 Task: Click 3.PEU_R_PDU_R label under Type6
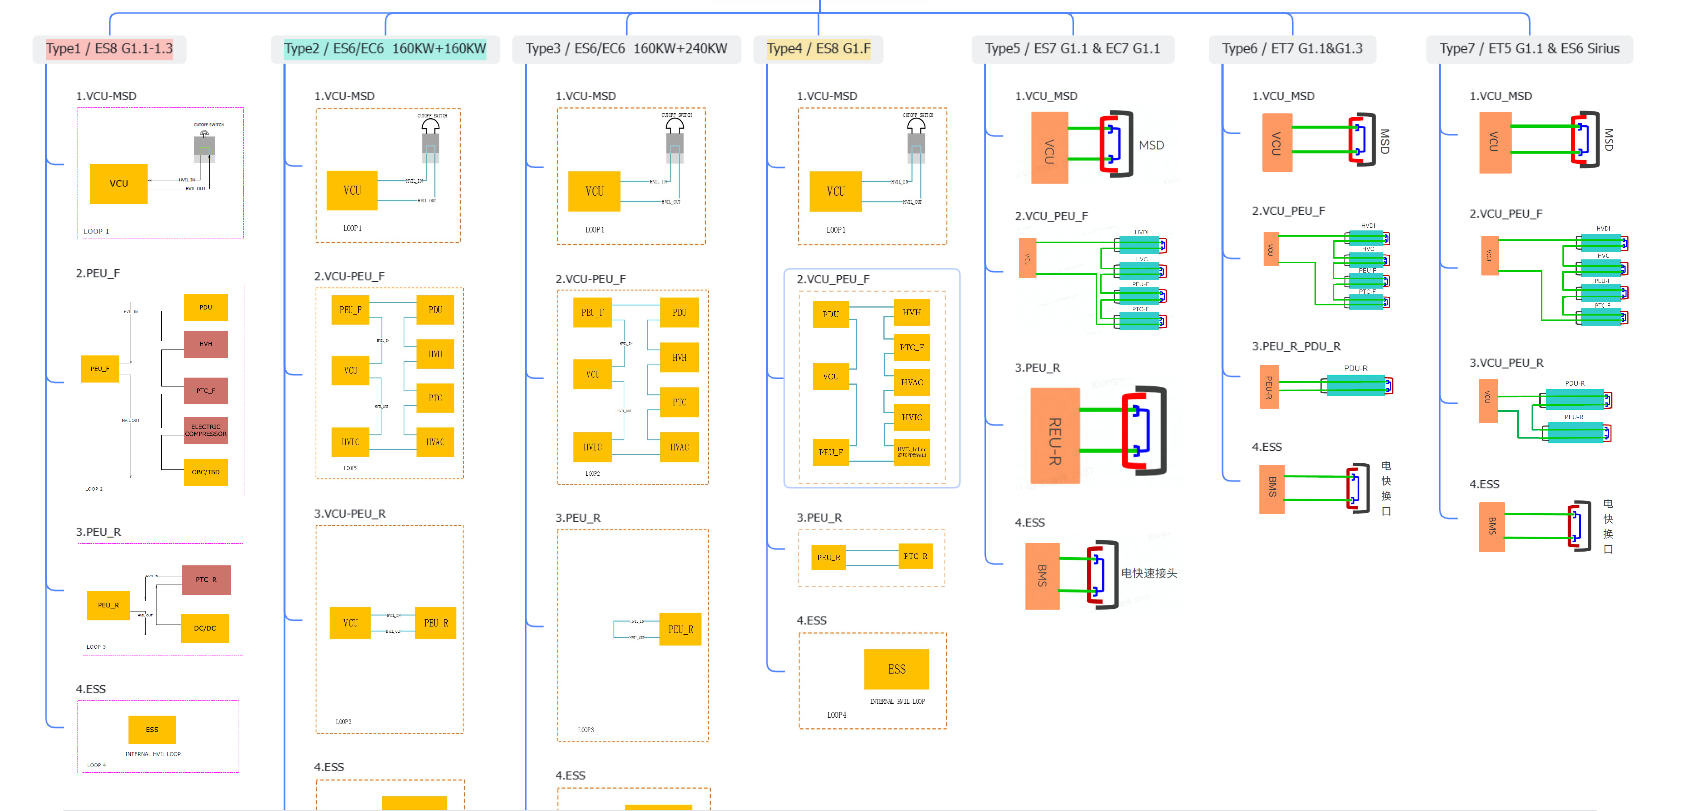pos(1296,346)
